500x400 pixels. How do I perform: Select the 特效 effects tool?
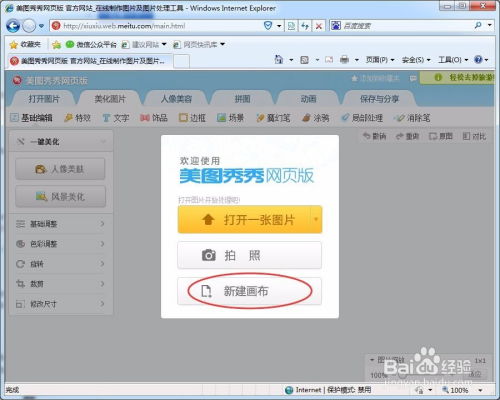[x=77, y=118]
